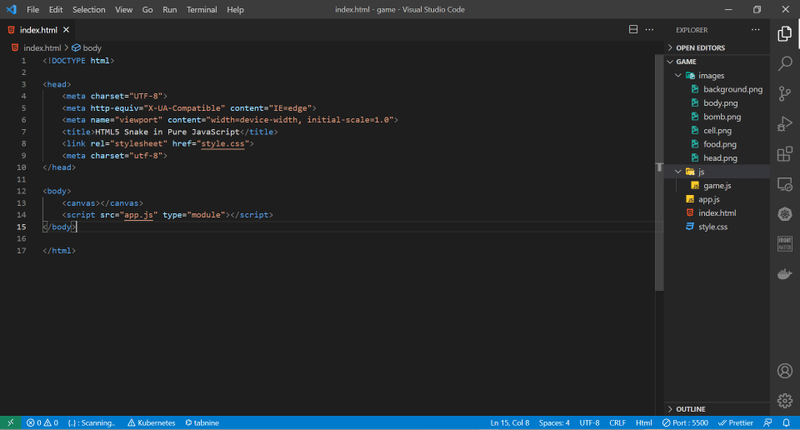Open the Manage gear icon
The width and height of the screenshot is (800, 430).
[x=785, y=400]
